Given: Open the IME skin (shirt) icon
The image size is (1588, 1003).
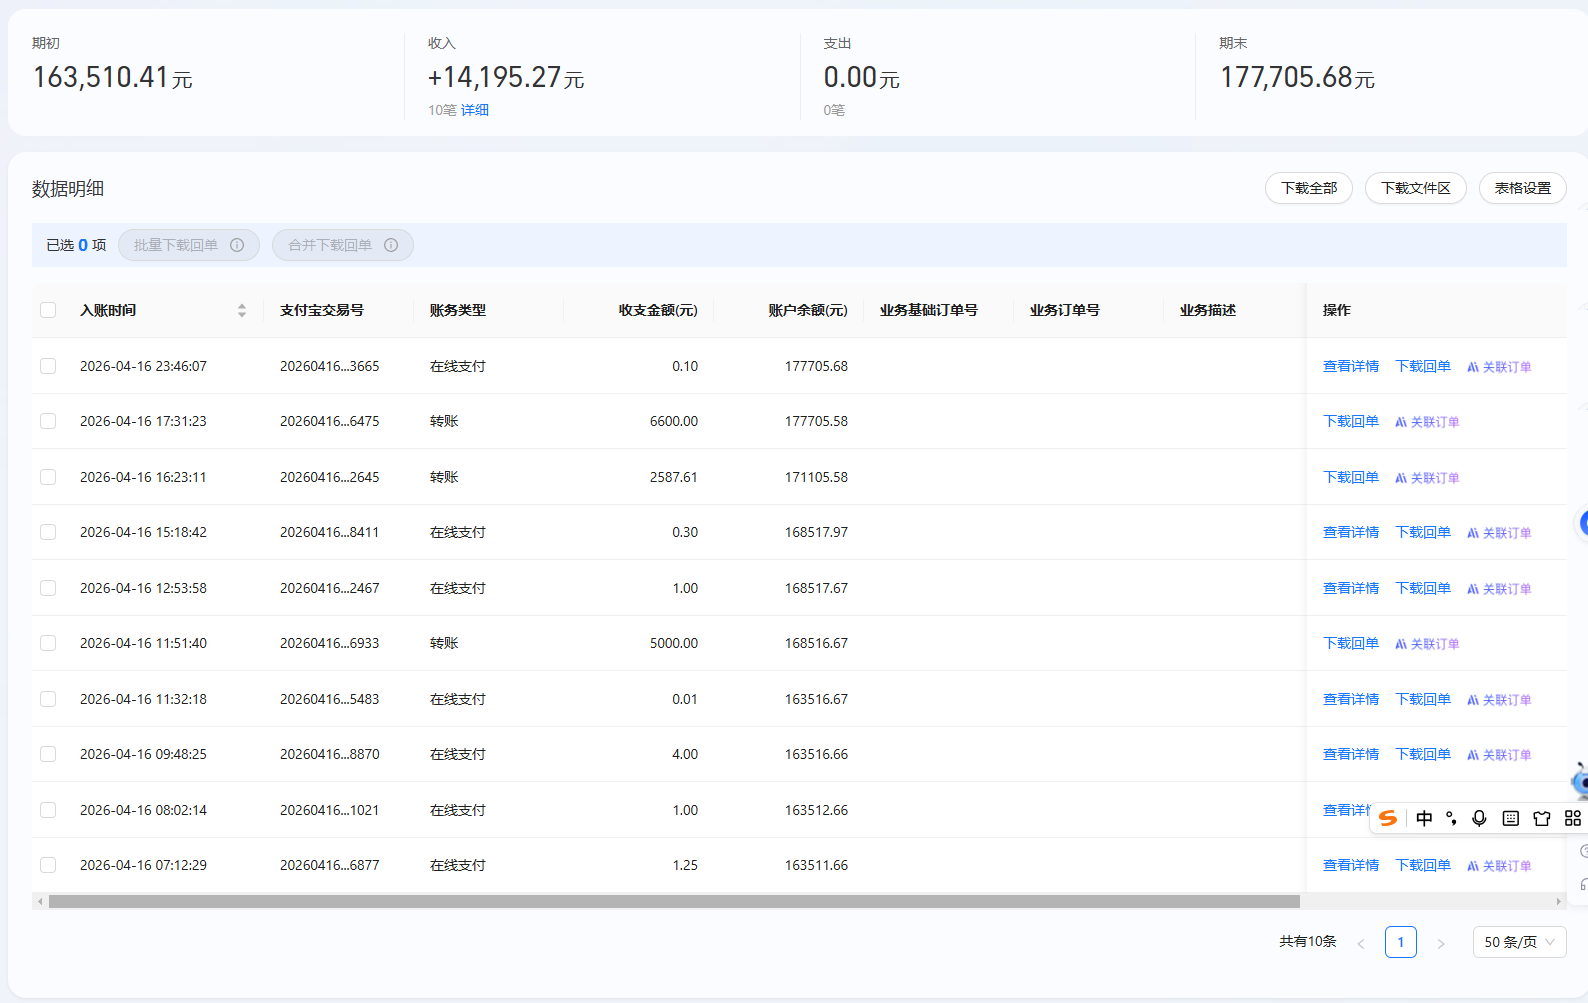Looking at the screenshot, I should [1541, 818].
